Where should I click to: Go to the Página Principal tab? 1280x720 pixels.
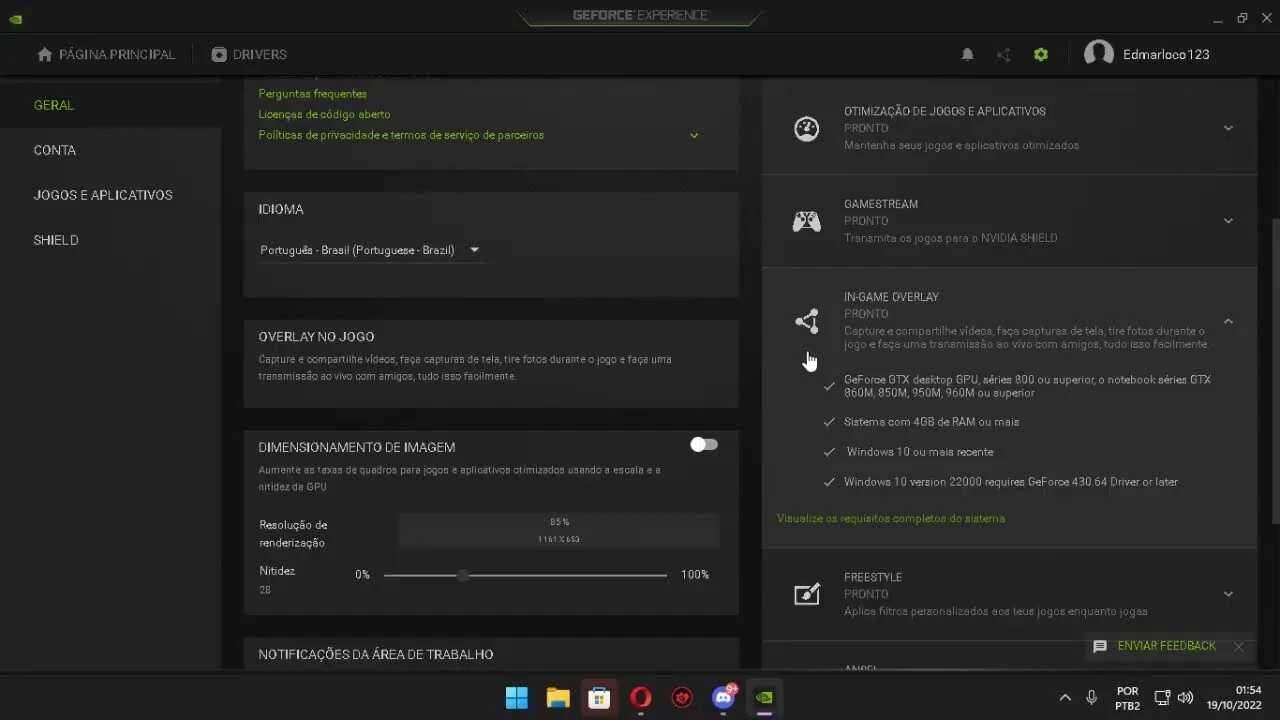click(x=106, y=54)
